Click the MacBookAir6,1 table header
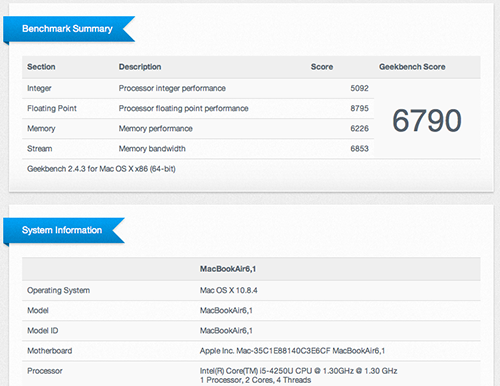This screenshot has width=500, height=386. (x=228, y=269)
